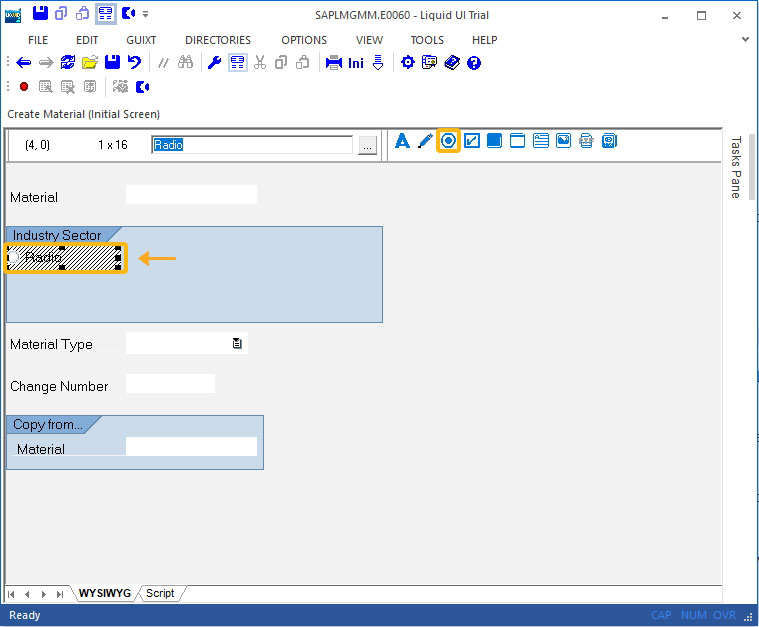
Task: Open the TOOLS menu
Action: tap(427, 40)
